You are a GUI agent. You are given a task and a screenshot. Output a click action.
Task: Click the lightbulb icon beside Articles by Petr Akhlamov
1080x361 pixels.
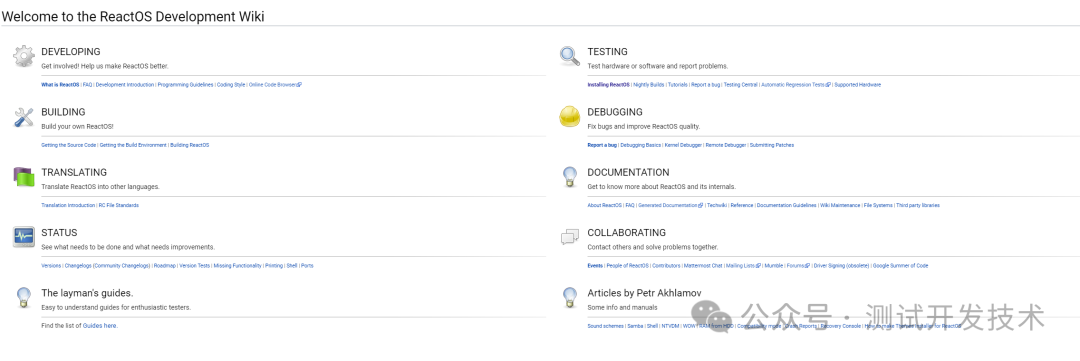(x=570, y=297)
